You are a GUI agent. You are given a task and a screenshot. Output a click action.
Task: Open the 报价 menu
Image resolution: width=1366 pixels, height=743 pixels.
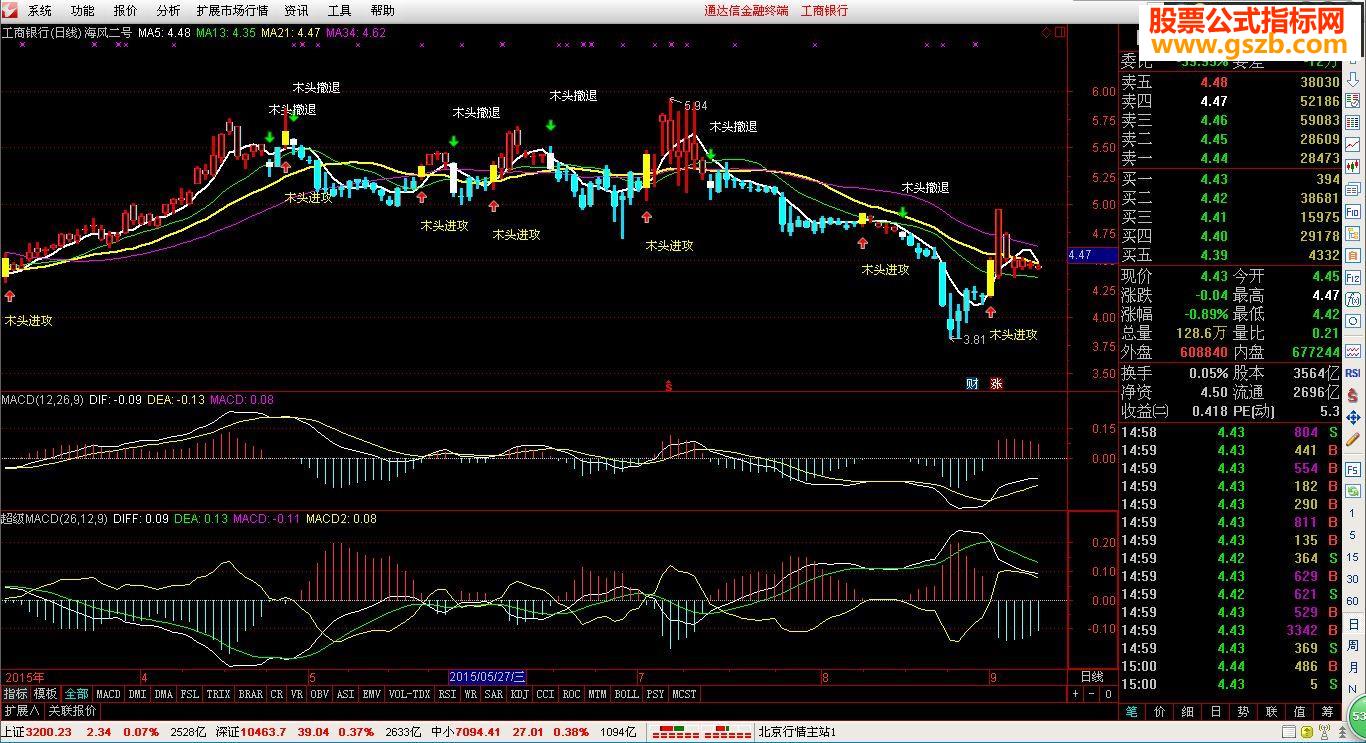pyautogui.click(x=126, y=10)
